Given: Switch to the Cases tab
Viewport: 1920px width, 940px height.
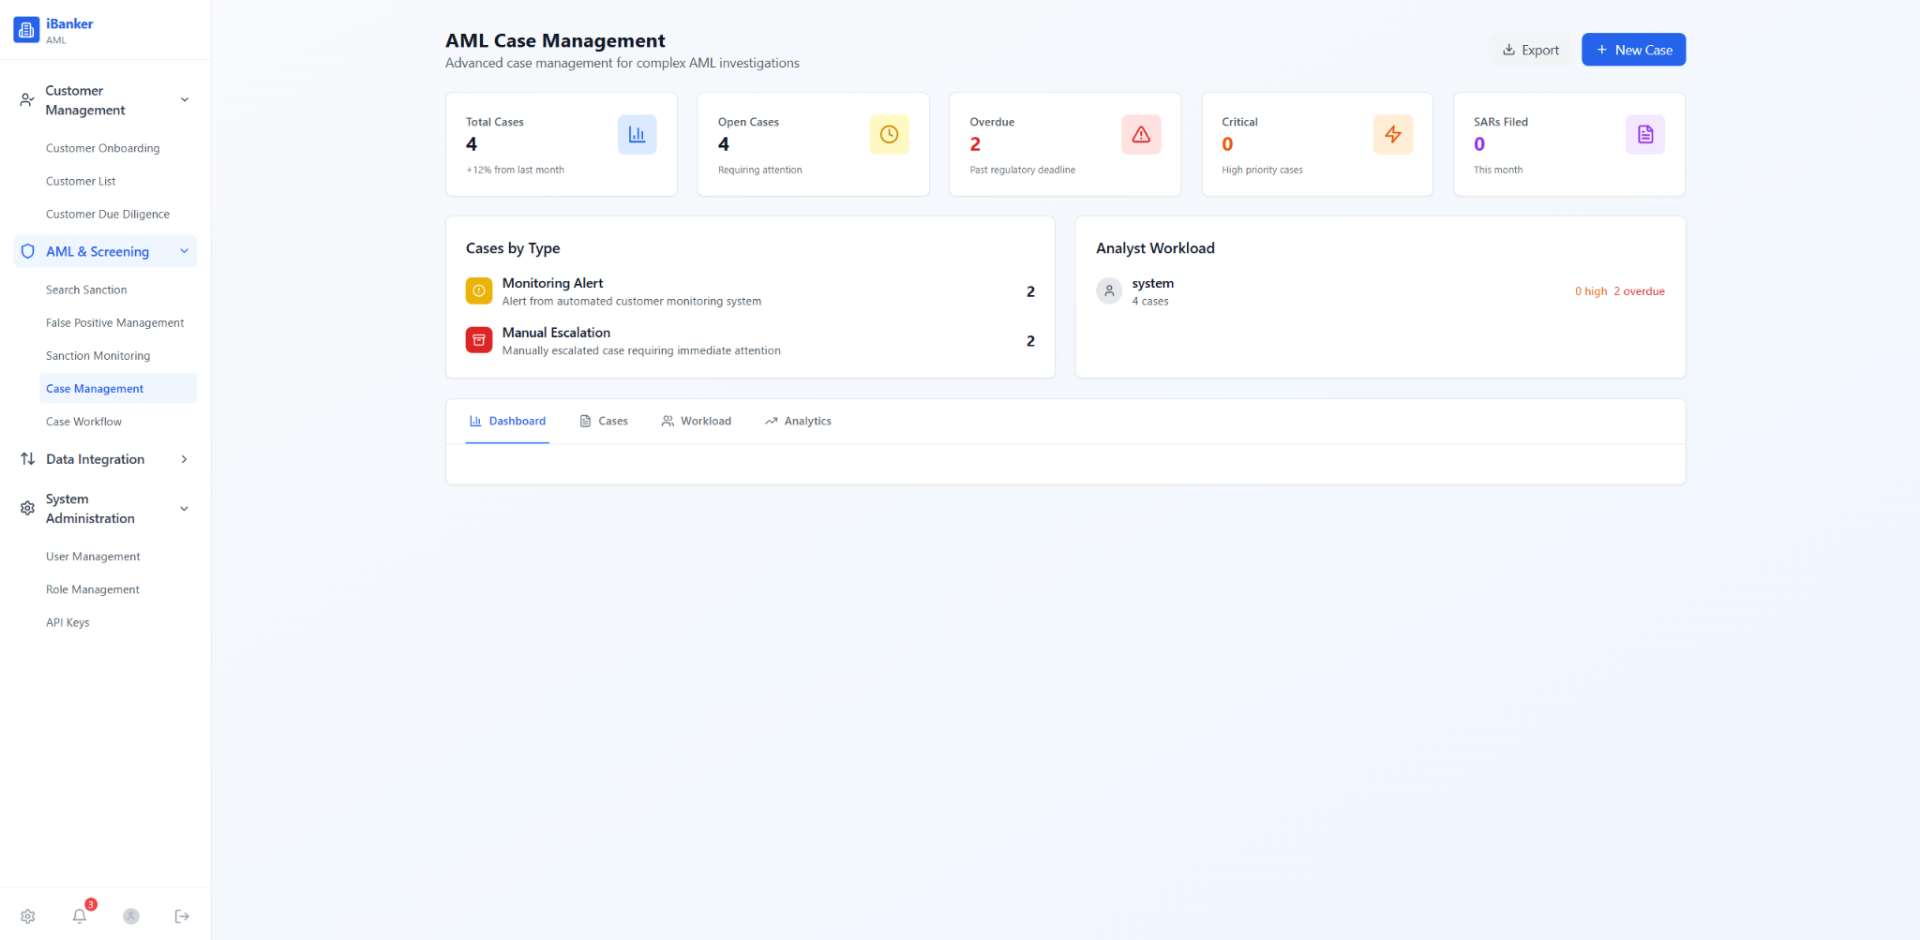Looking at the screenshot, I should [603, 422].
